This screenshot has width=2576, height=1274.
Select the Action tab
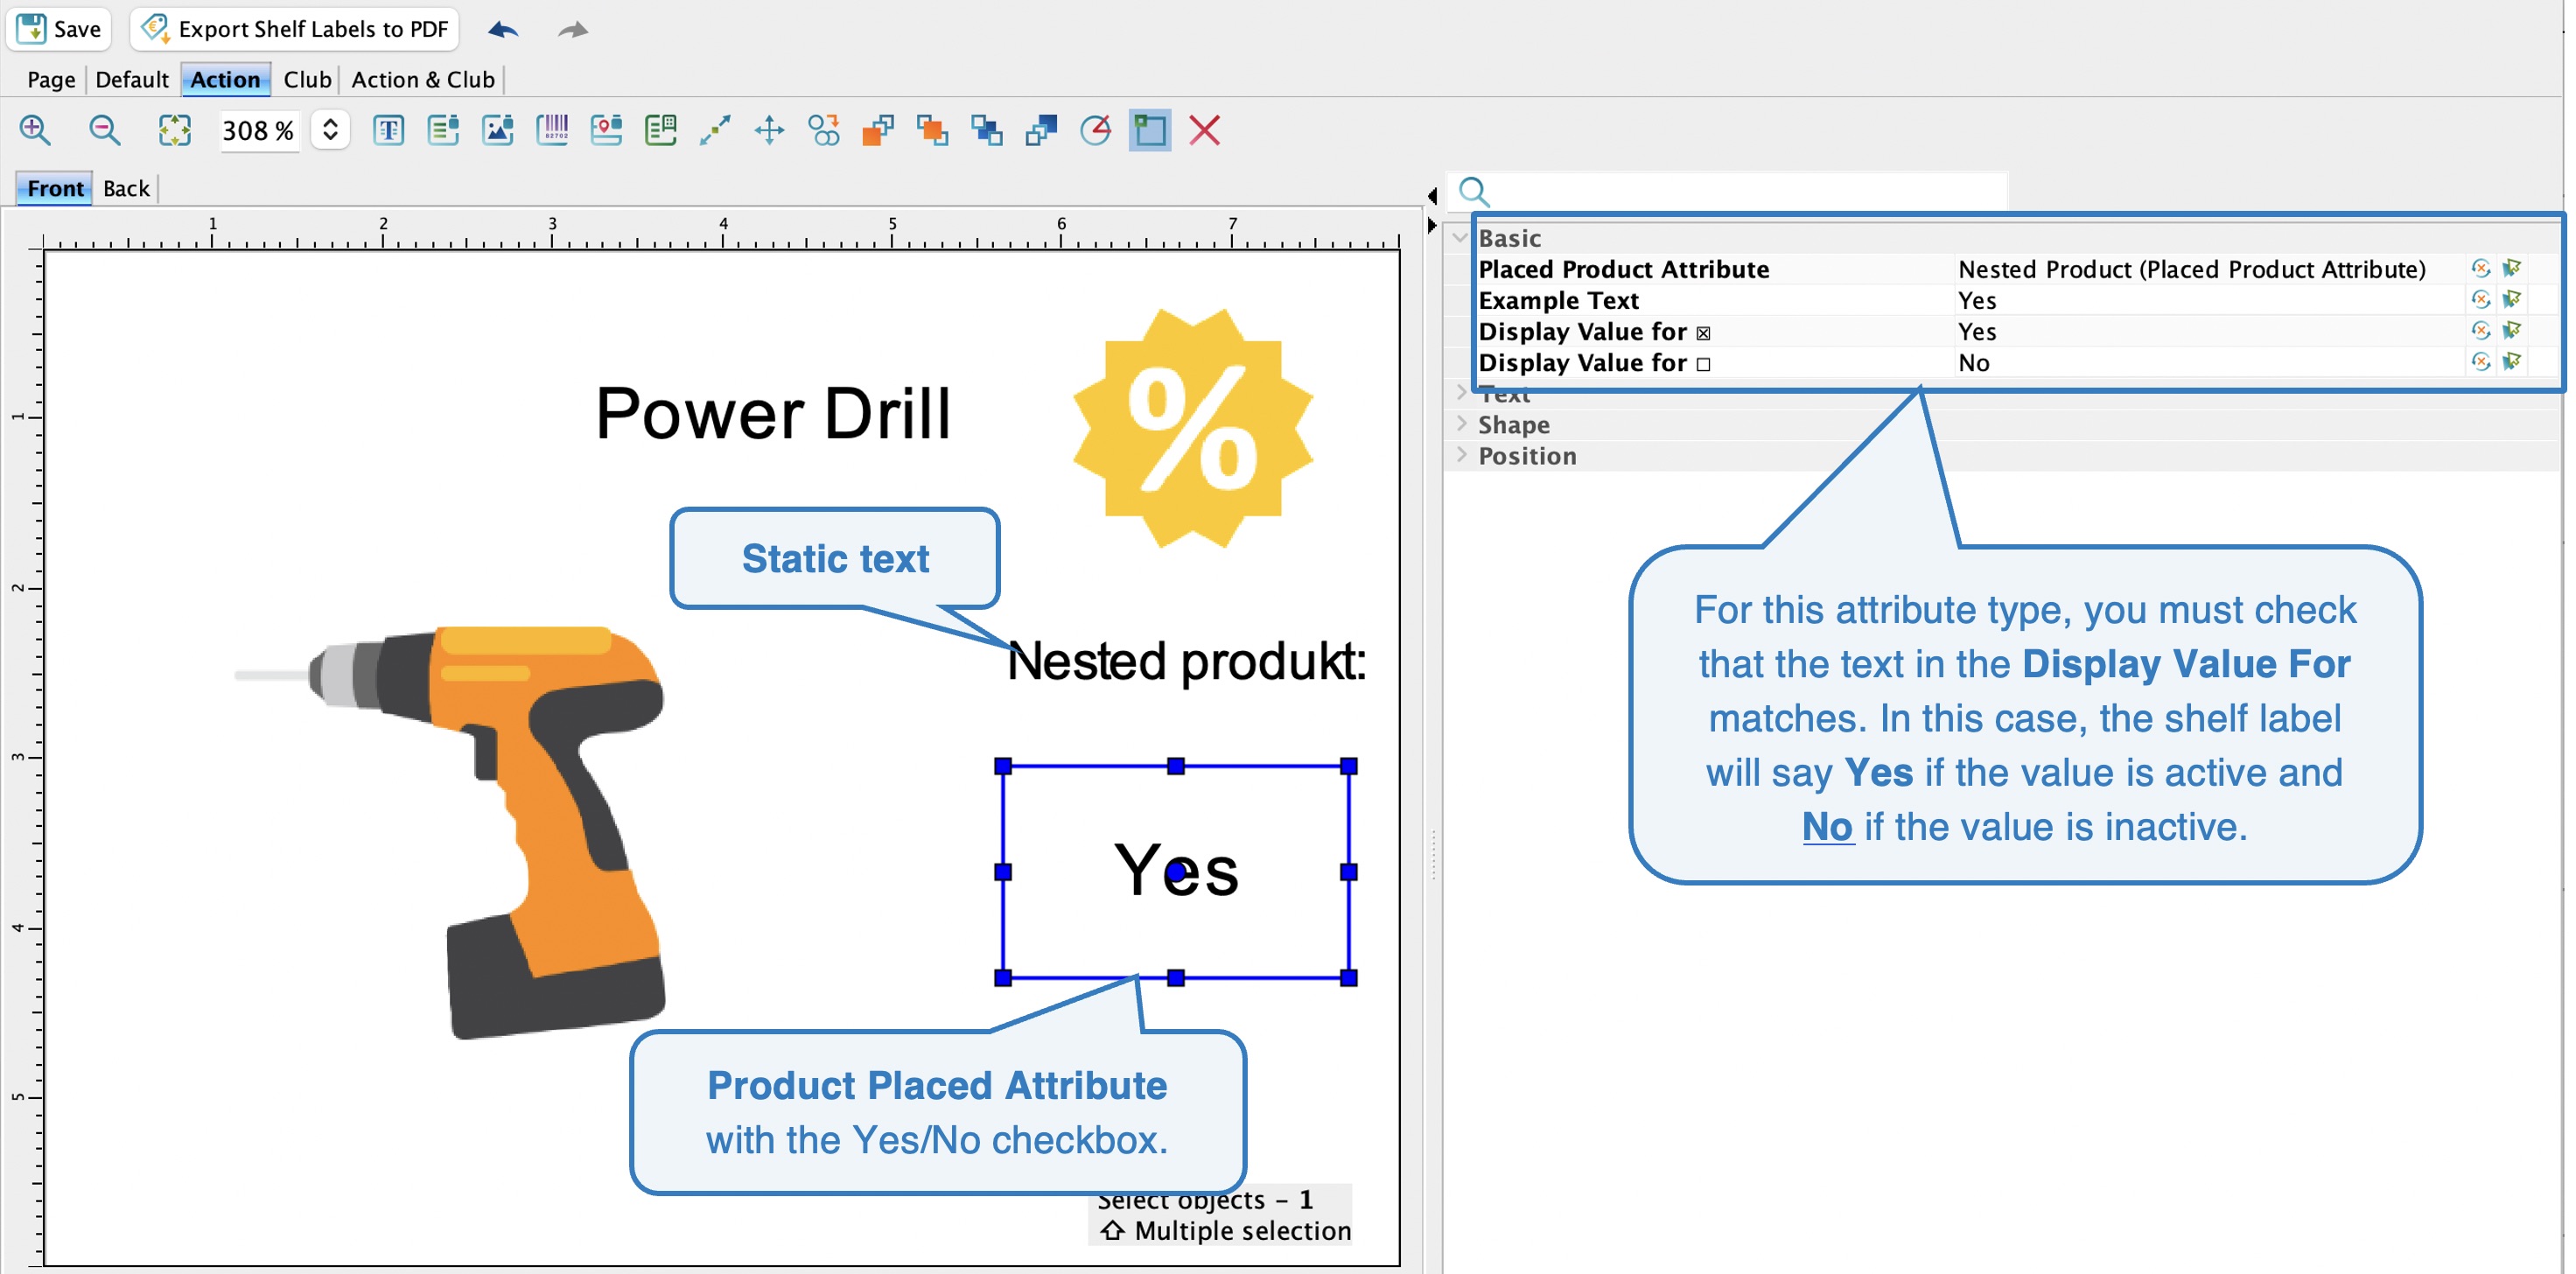coord(225,79)
